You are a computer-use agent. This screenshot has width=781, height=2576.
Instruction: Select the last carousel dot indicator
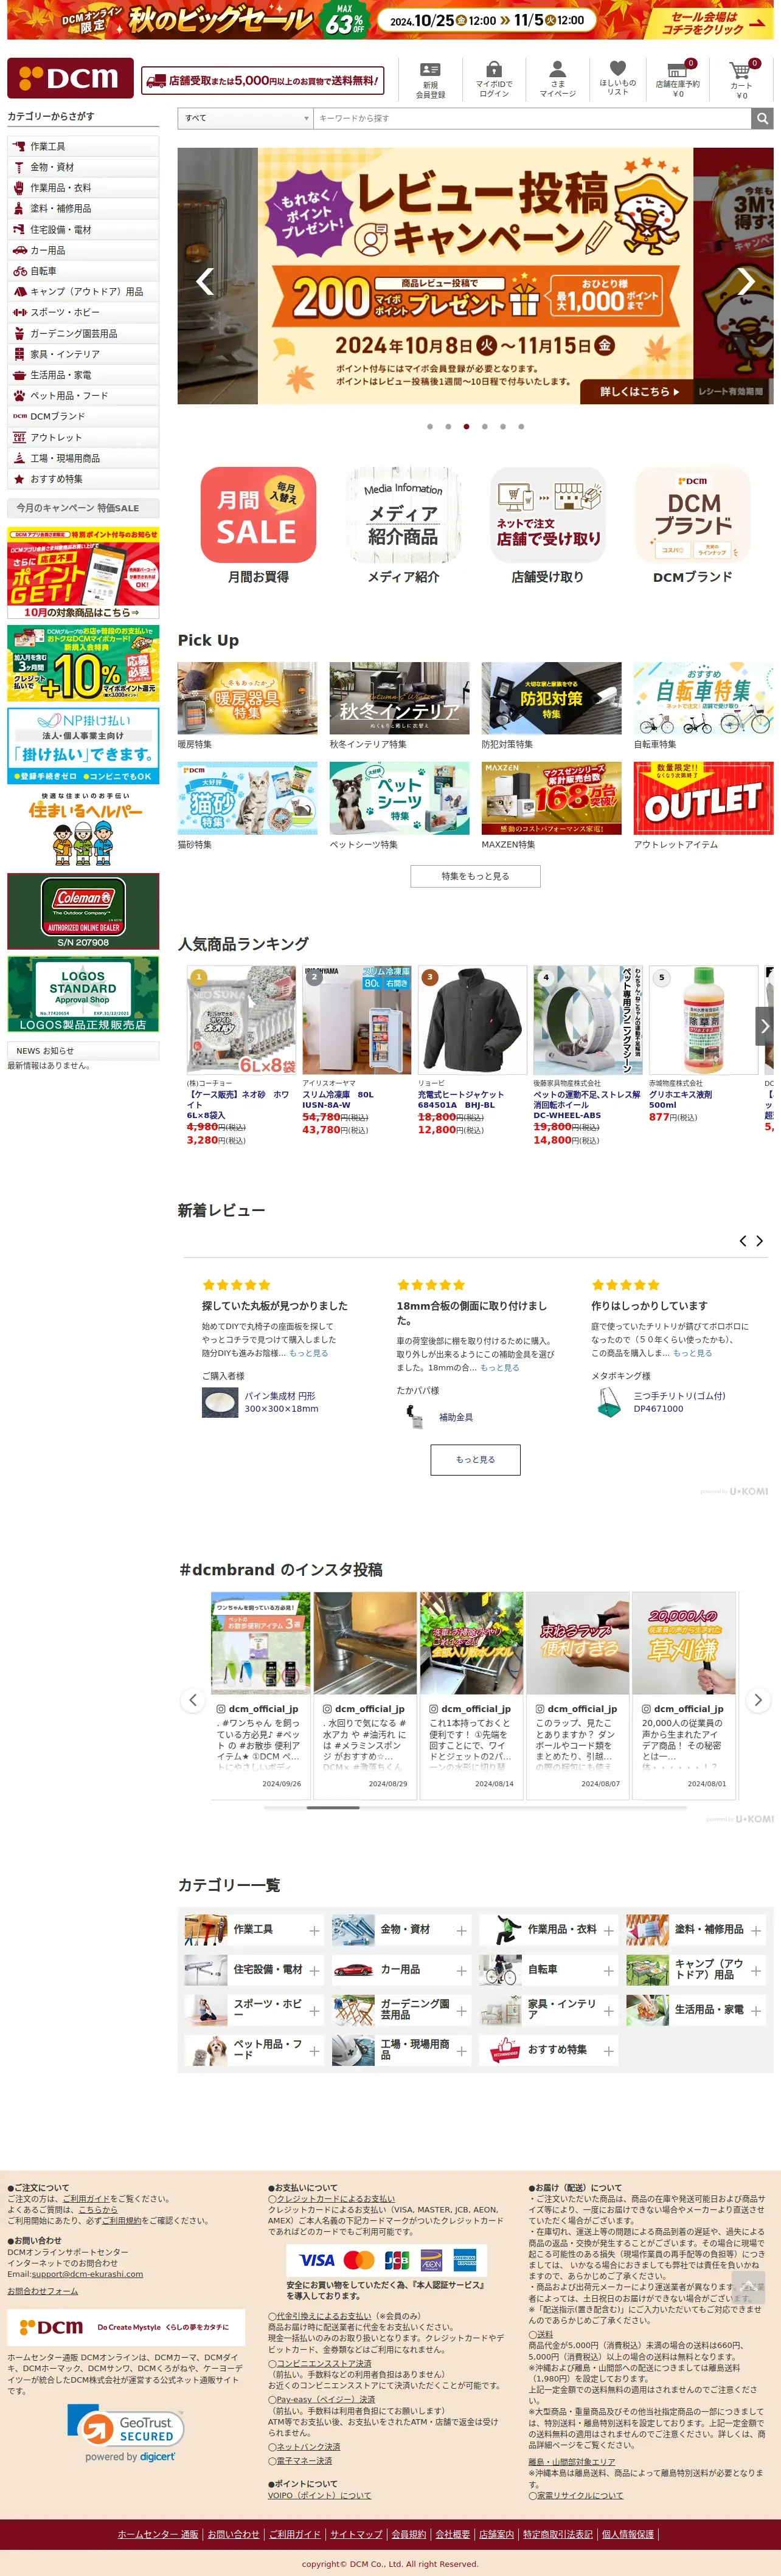tap(521, 427)
